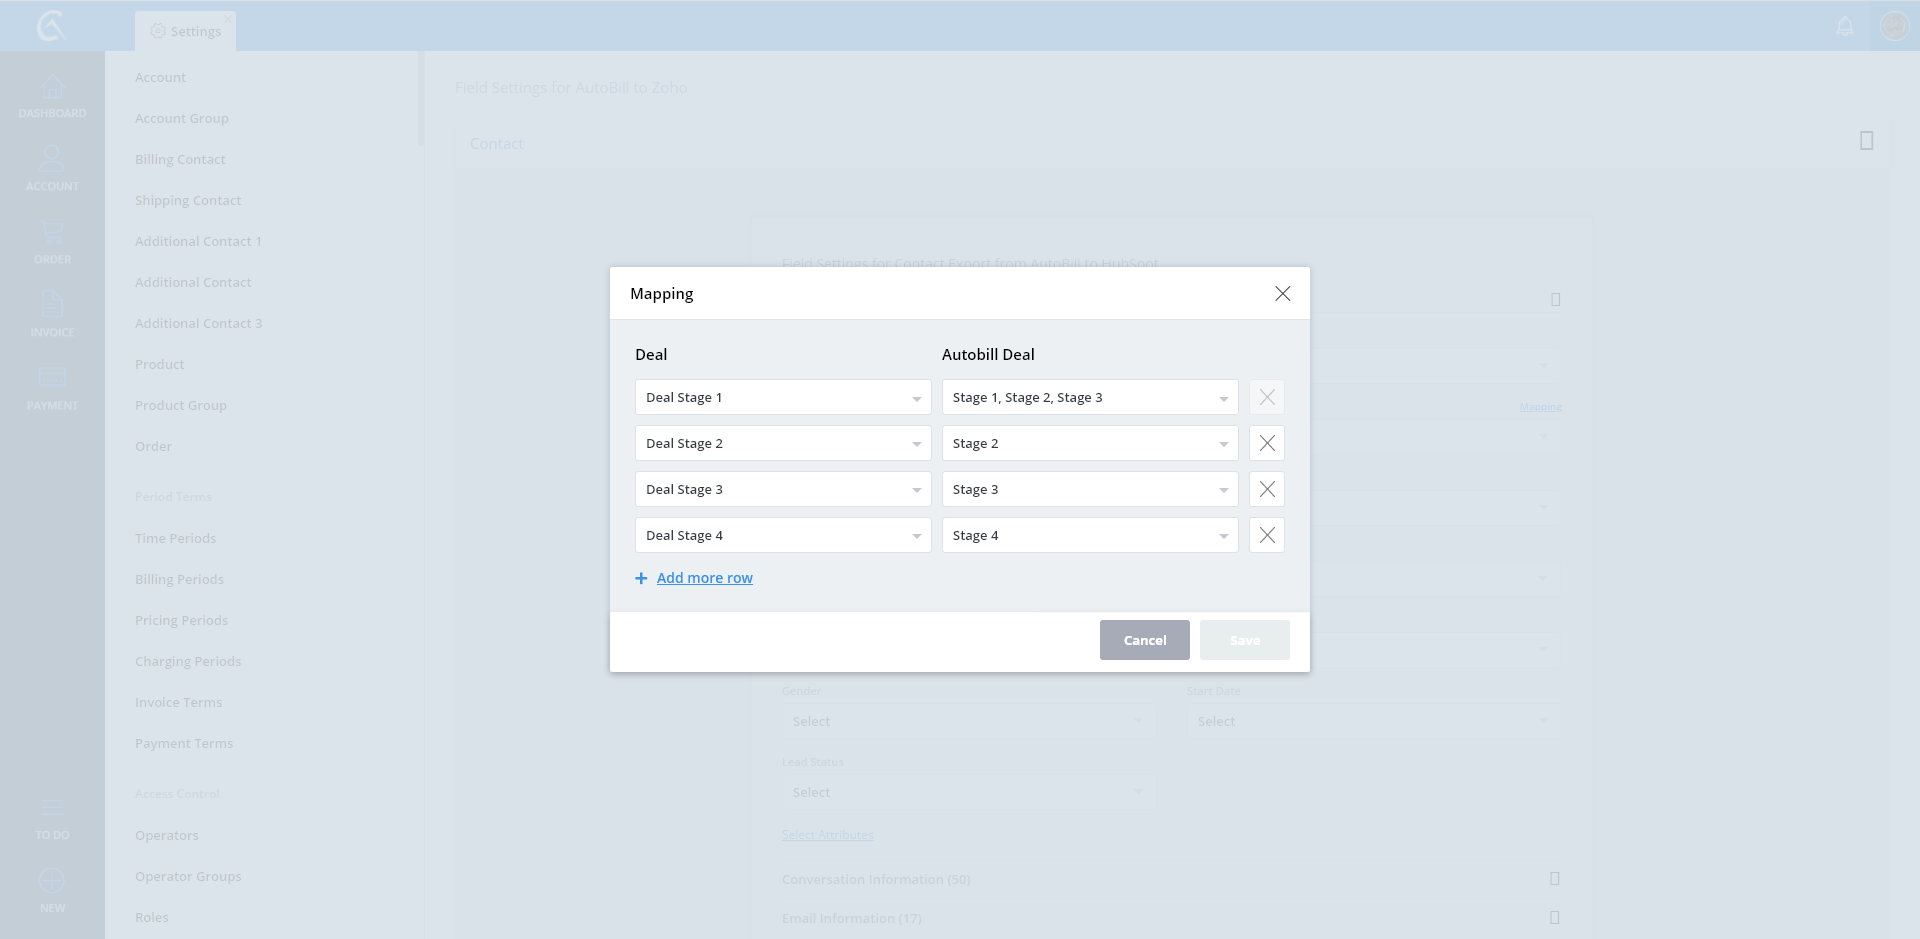1920x939 pixels.
Task: Click the Cancel button
Action: 1144,640
